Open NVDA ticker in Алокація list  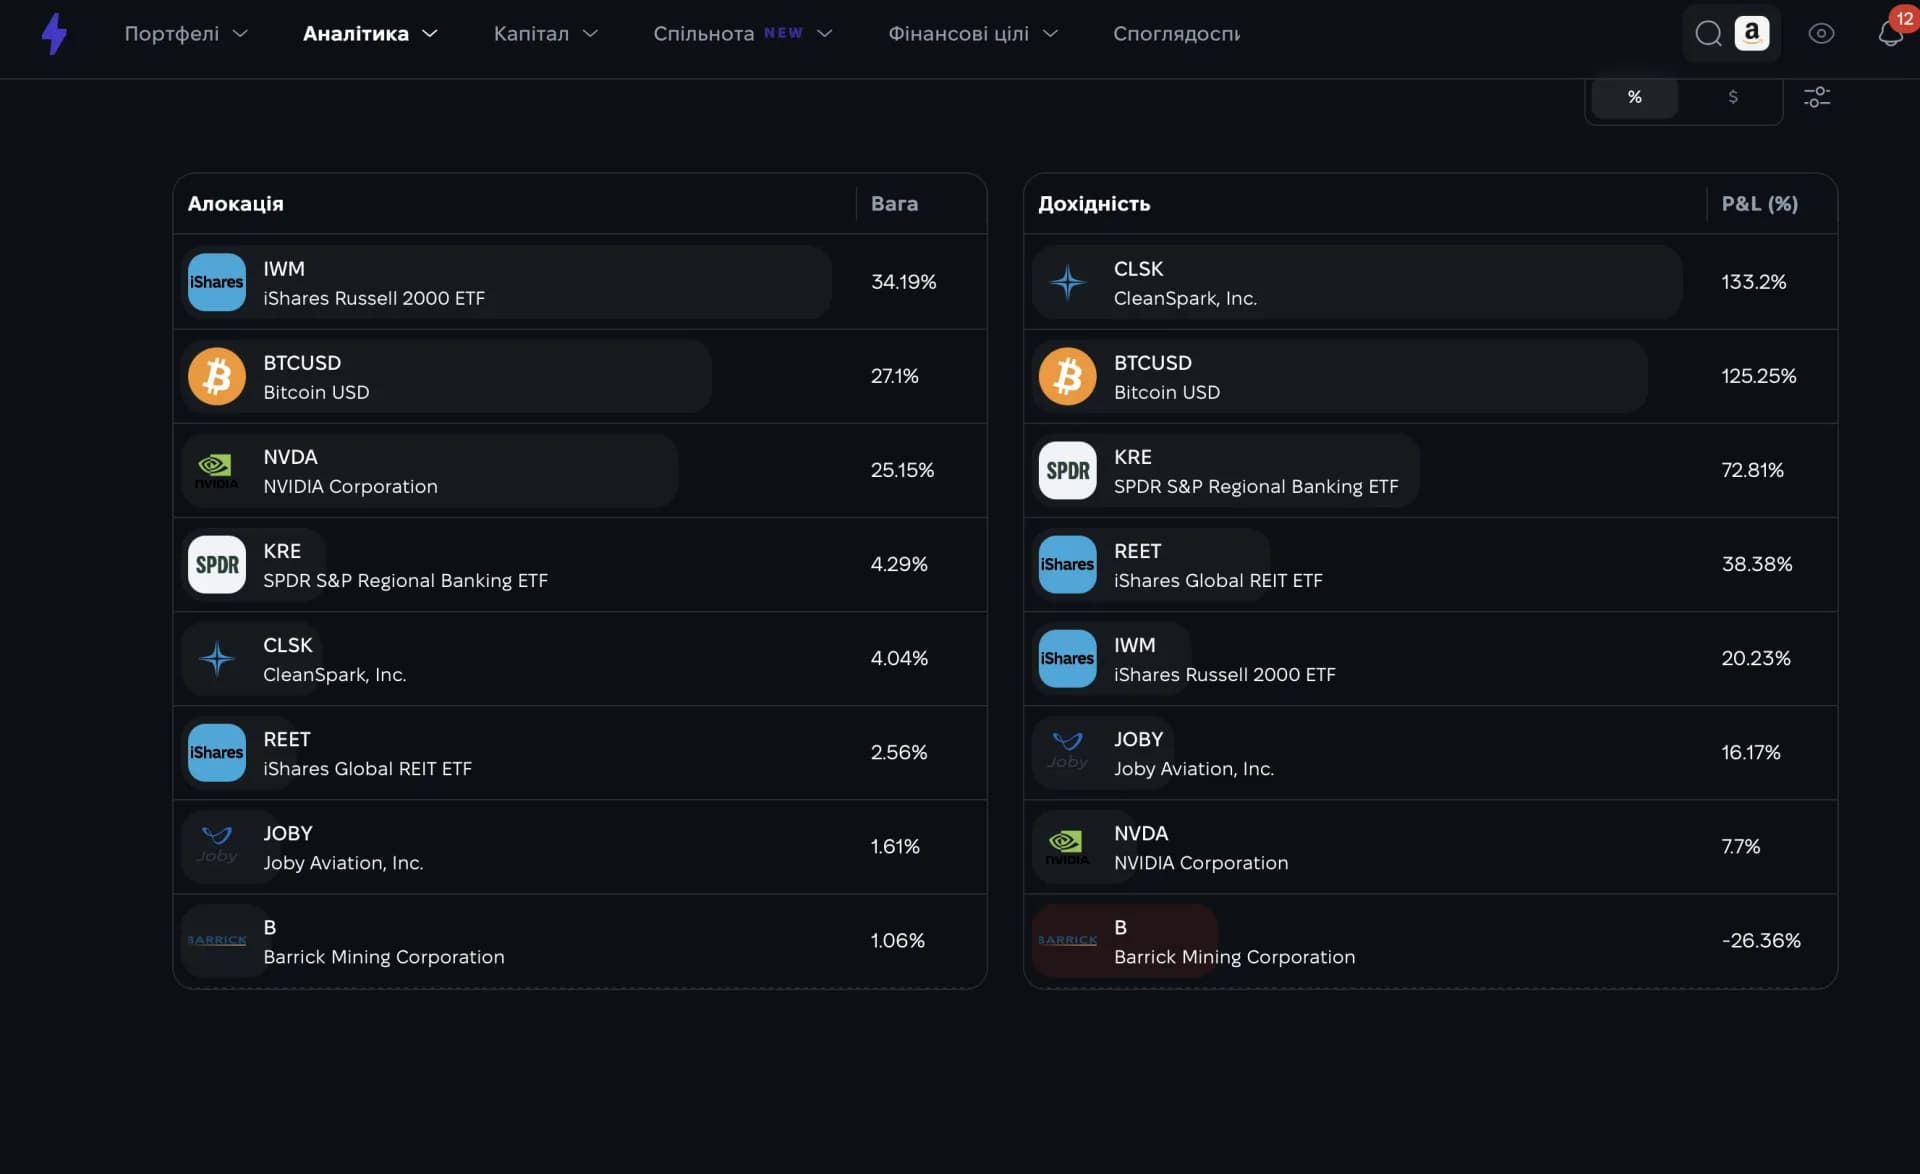[290, 457]
